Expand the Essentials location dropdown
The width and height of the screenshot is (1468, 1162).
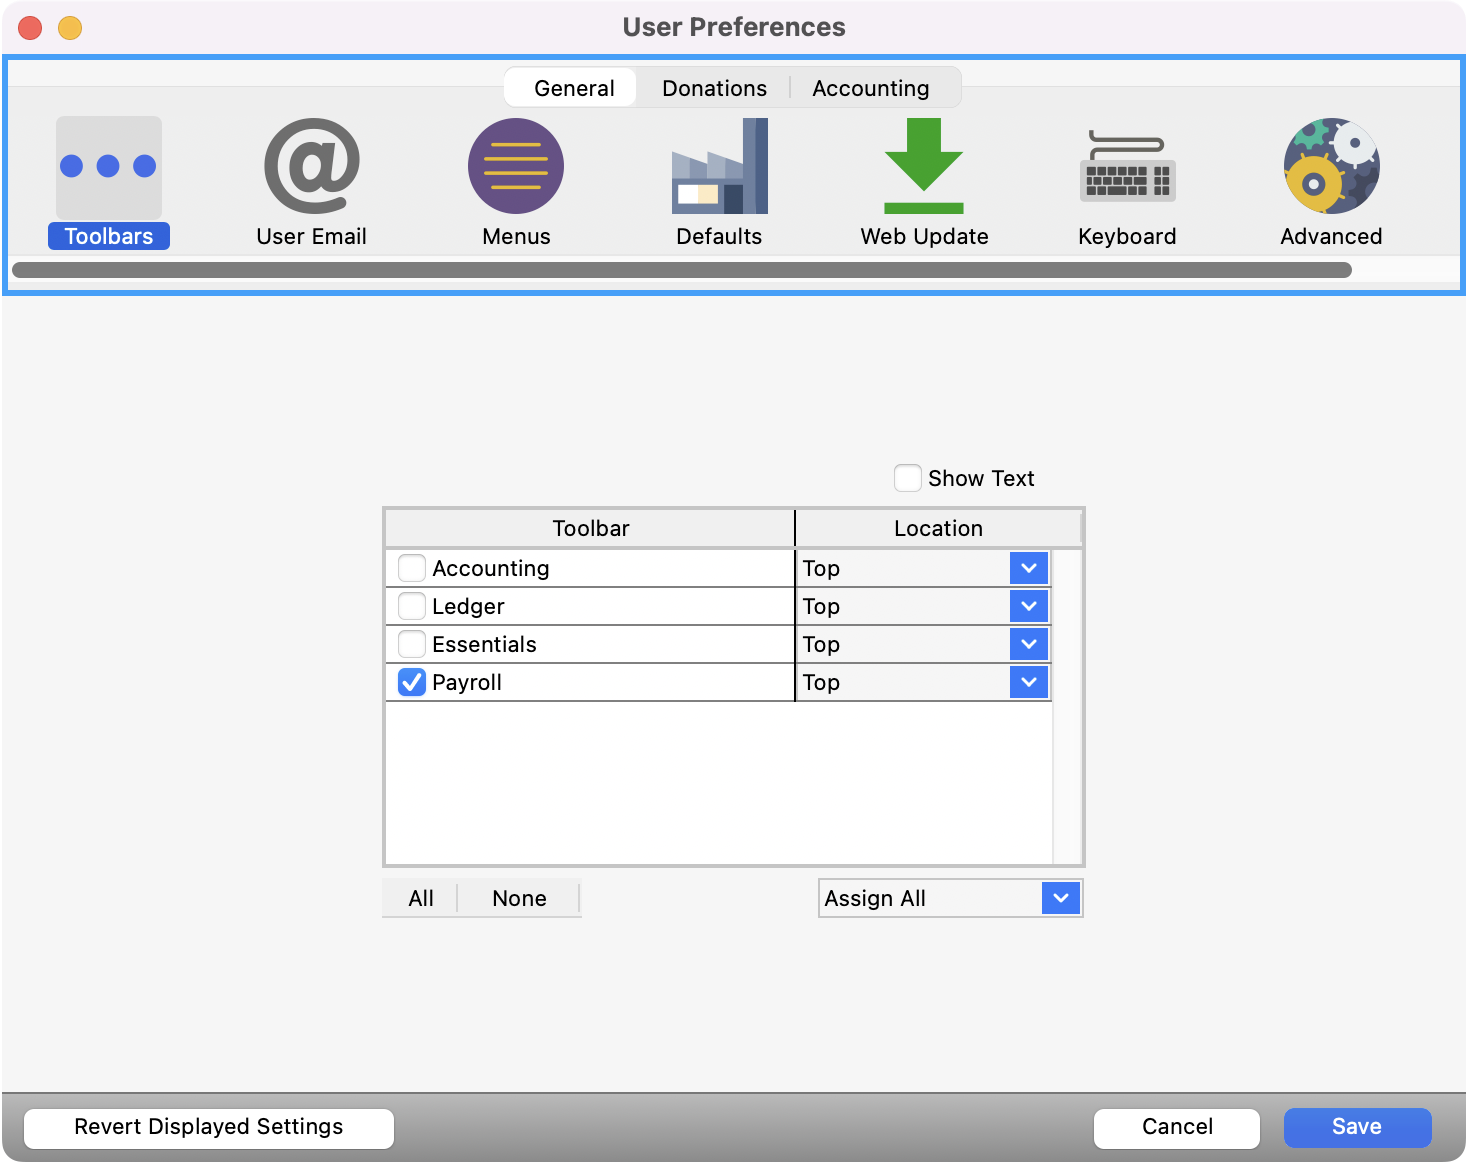1028,644
